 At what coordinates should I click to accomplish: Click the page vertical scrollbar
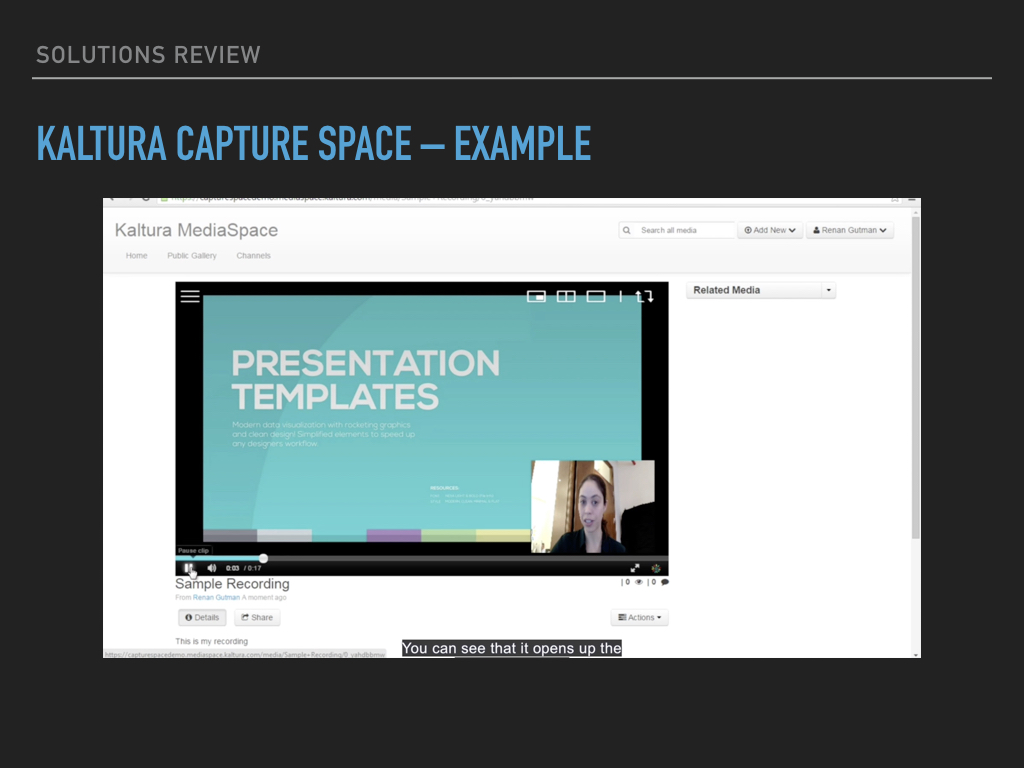pos(916,377)
